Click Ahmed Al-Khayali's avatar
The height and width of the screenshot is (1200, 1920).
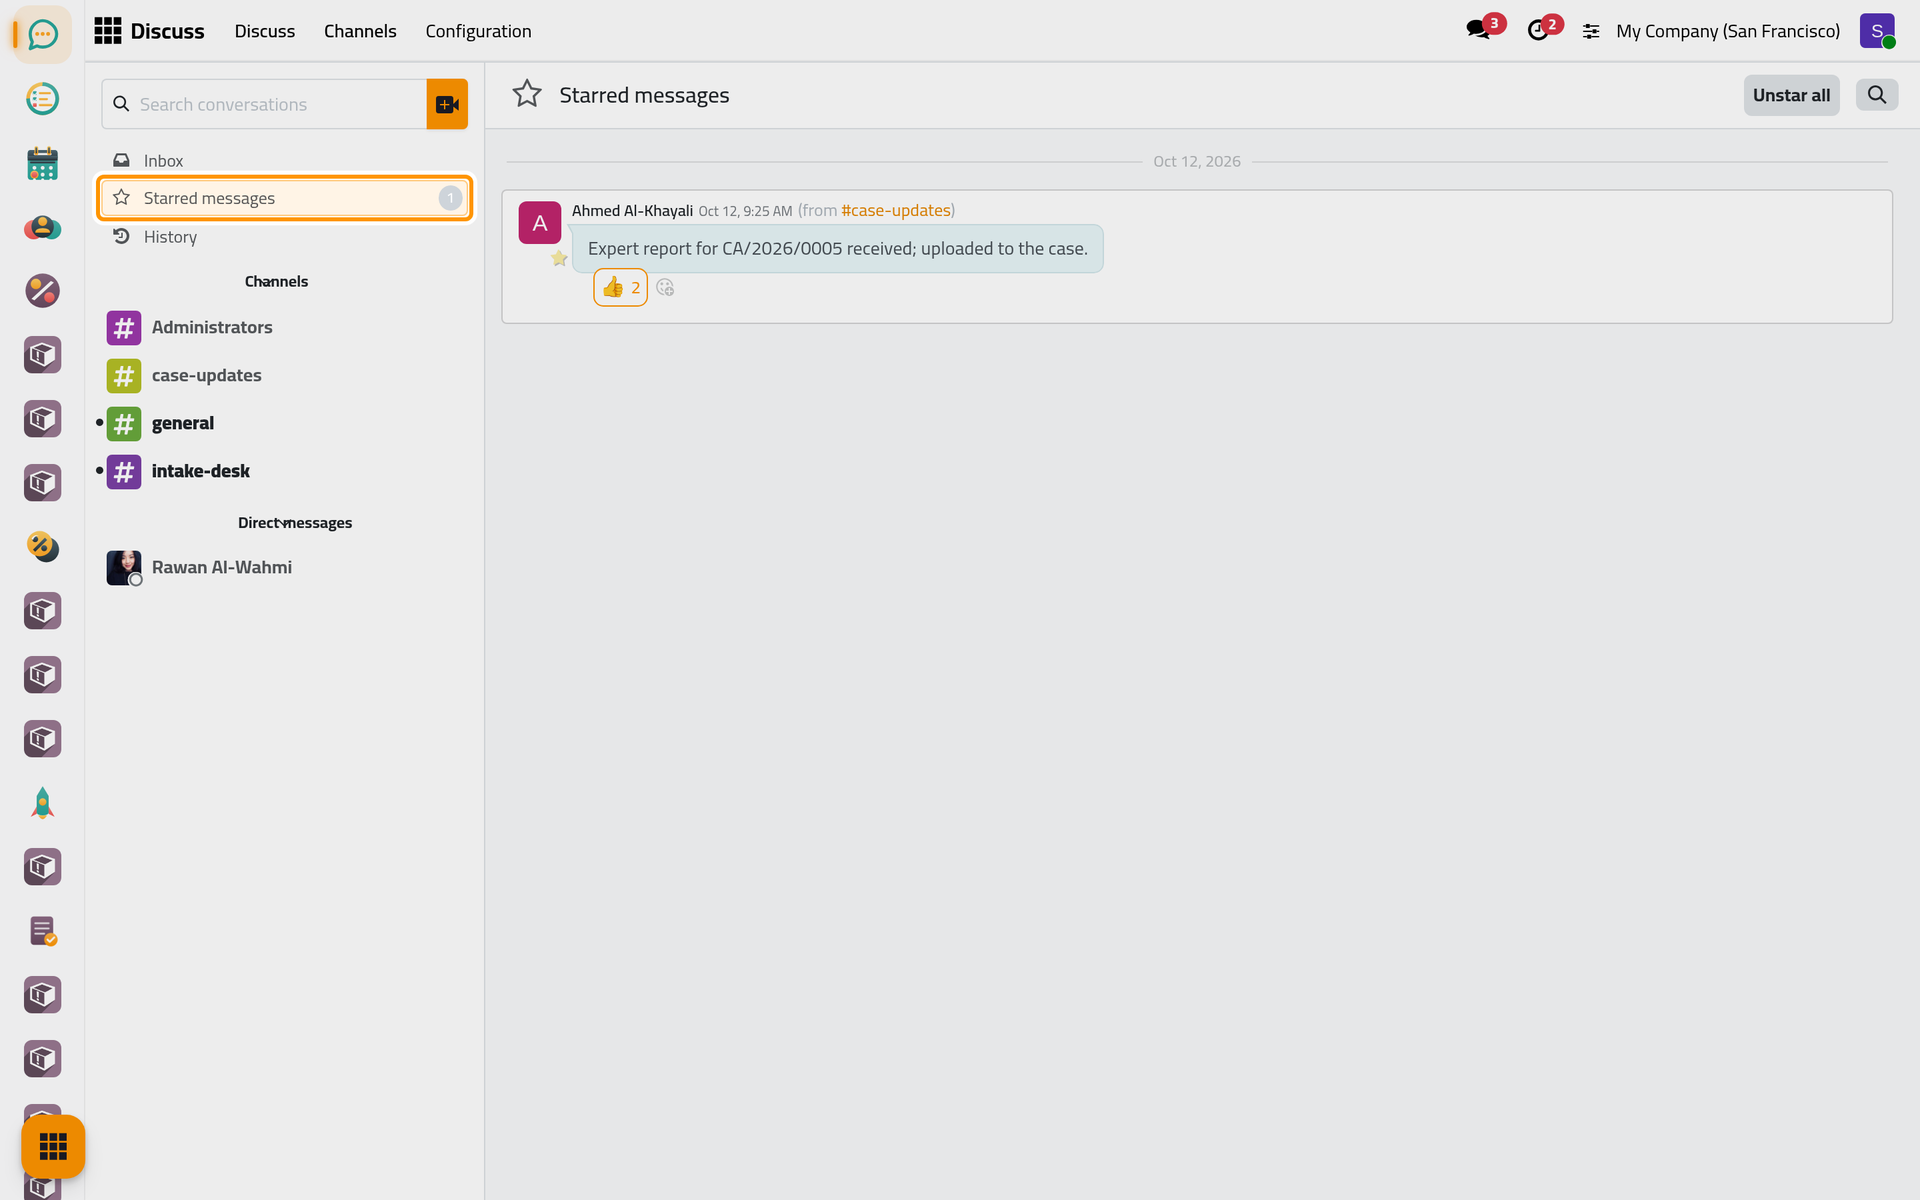point(539,223)
